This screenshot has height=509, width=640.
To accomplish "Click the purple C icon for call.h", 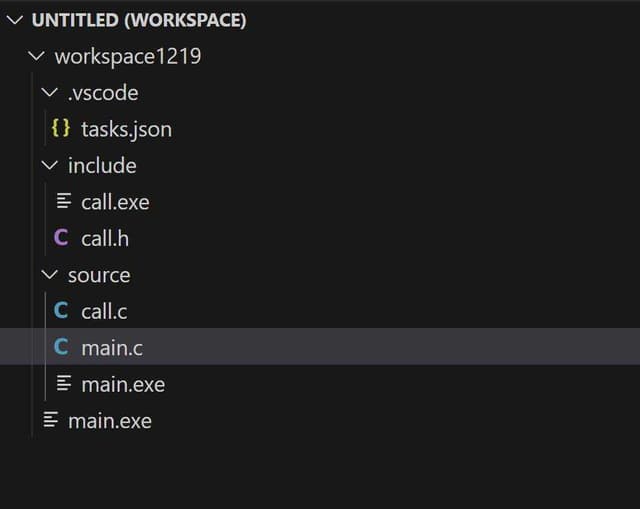I will (61, 238).
